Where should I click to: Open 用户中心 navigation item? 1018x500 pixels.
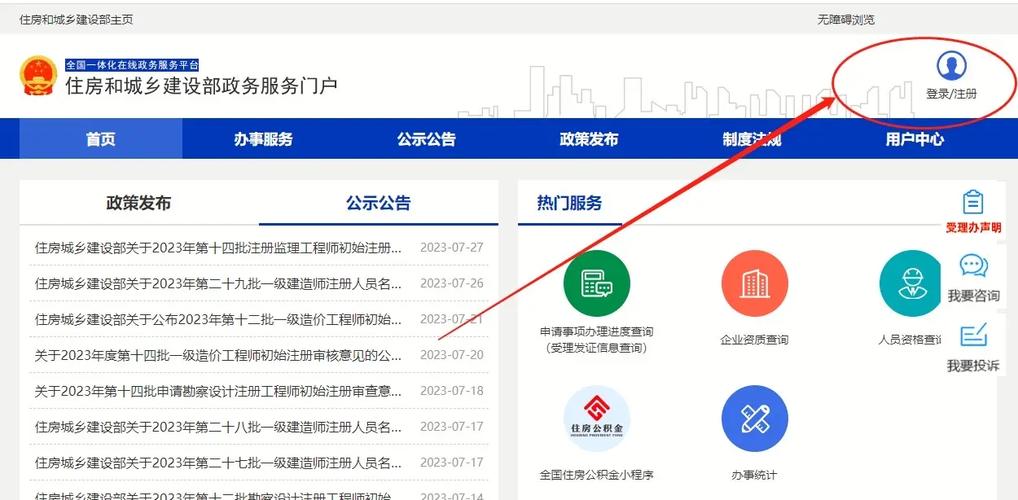click(915, 139)
